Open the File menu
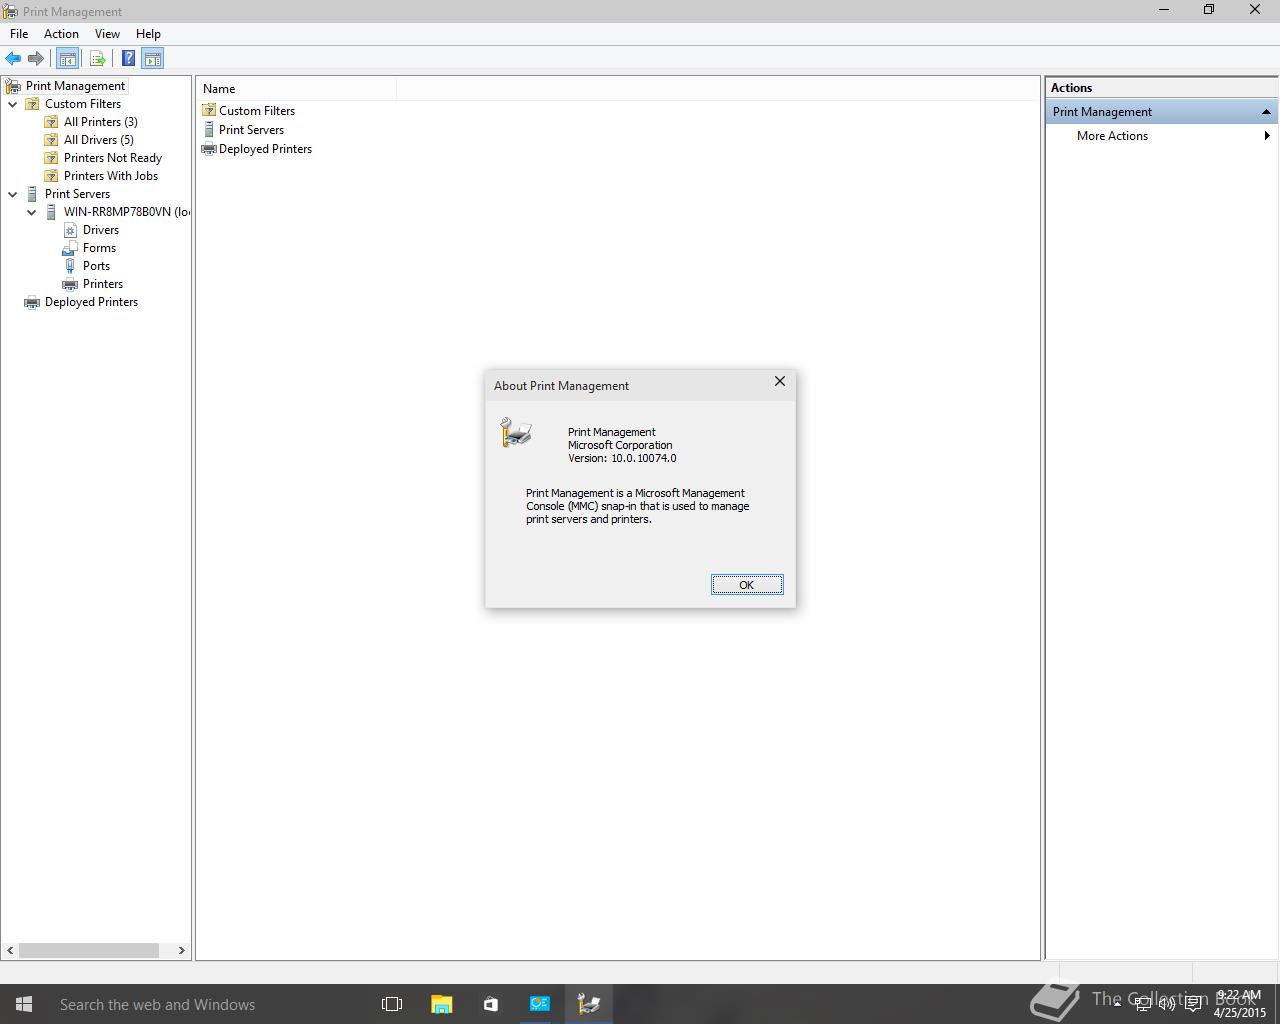The height and width of the screenshot is (1024, 1280). pyautogui.click(x=19, y=33)
